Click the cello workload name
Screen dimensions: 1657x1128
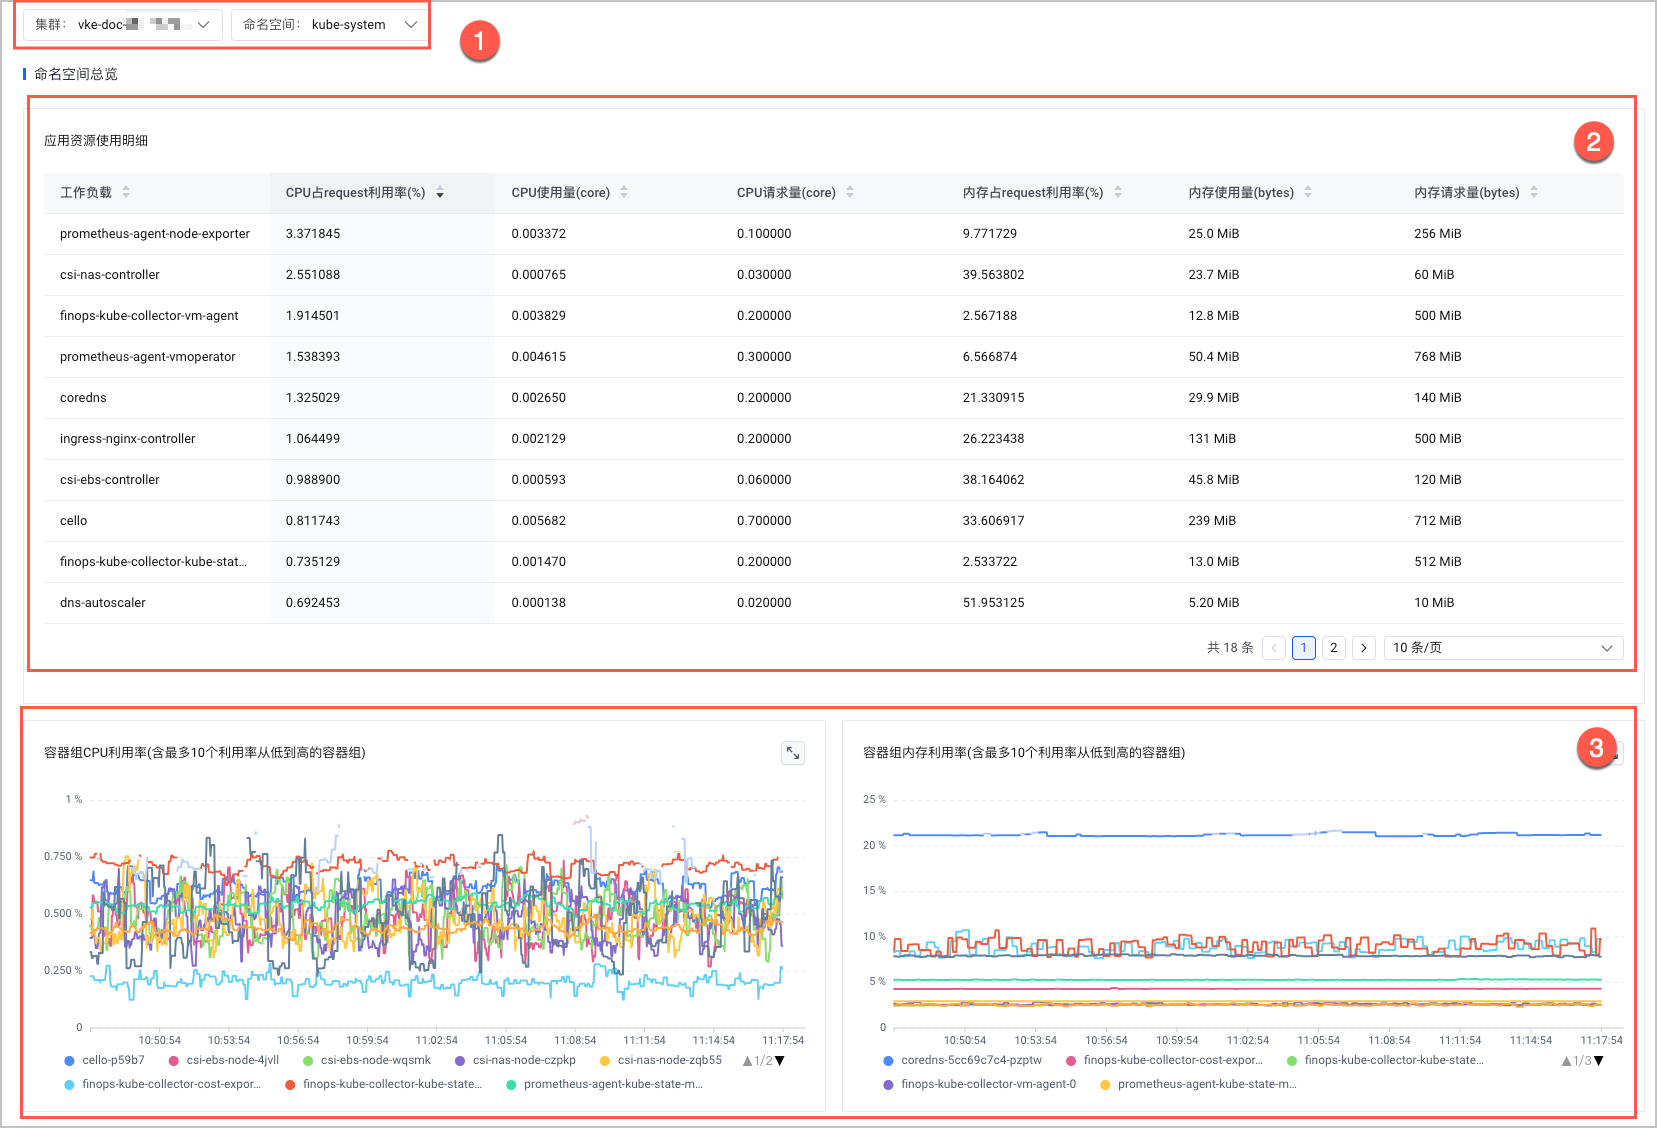tap(74, 521)
